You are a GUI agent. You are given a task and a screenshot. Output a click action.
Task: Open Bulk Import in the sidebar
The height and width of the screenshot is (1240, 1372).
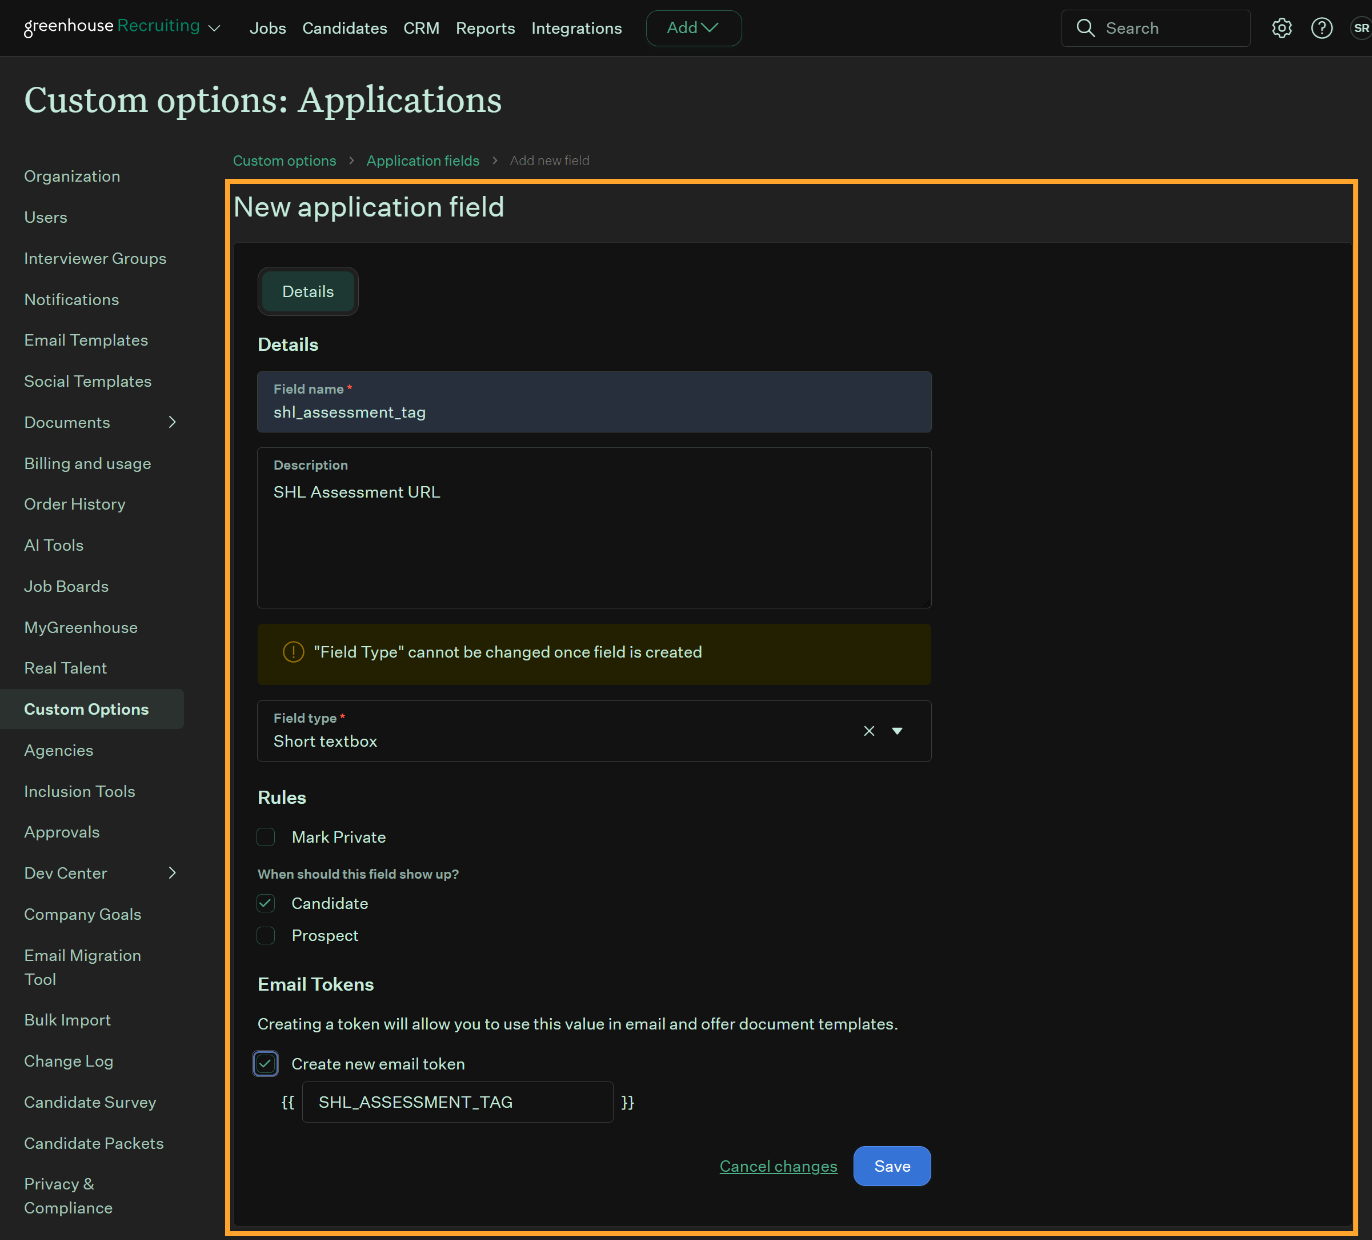pyautogui.click(x=67, y=1020)
